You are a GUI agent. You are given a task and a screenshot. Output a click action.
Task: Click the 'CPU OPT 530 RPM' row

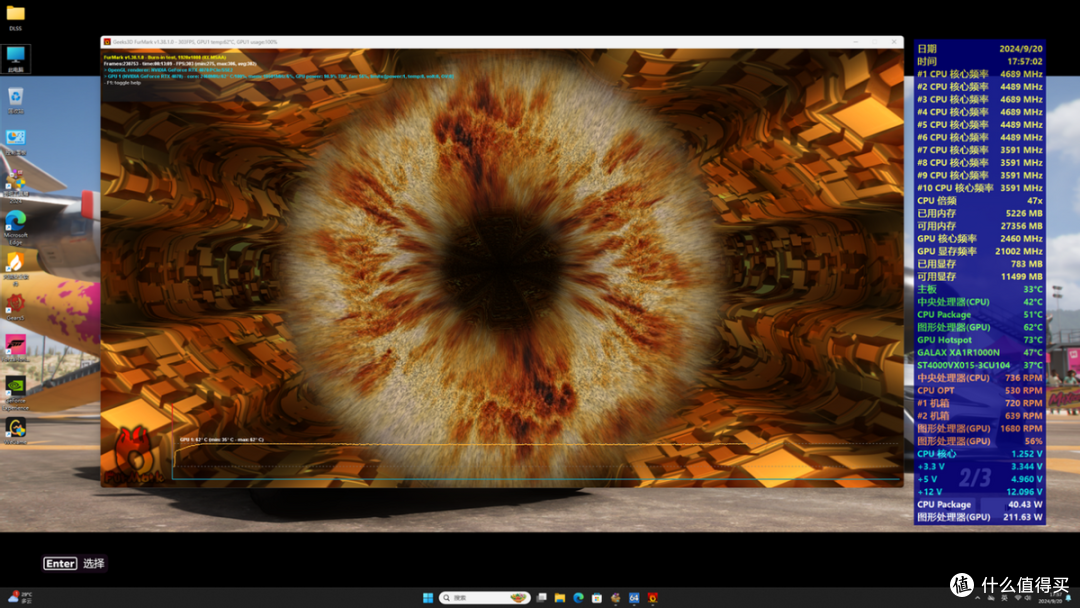(979, 390)
